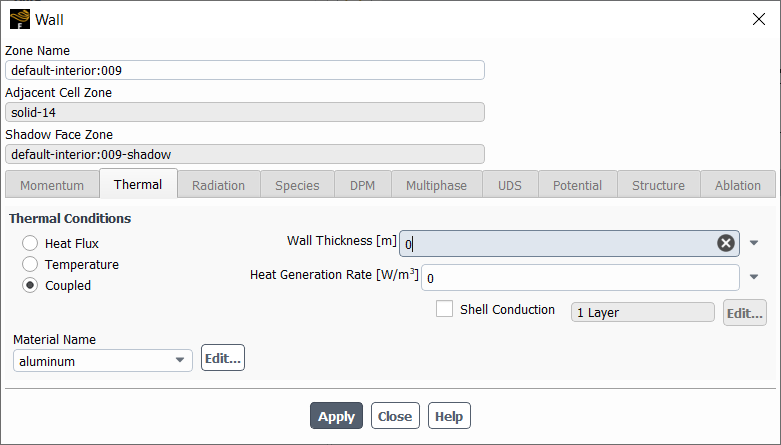Open the Ablation tab
This screenshot has width=781, height=445.
[738, 185]
